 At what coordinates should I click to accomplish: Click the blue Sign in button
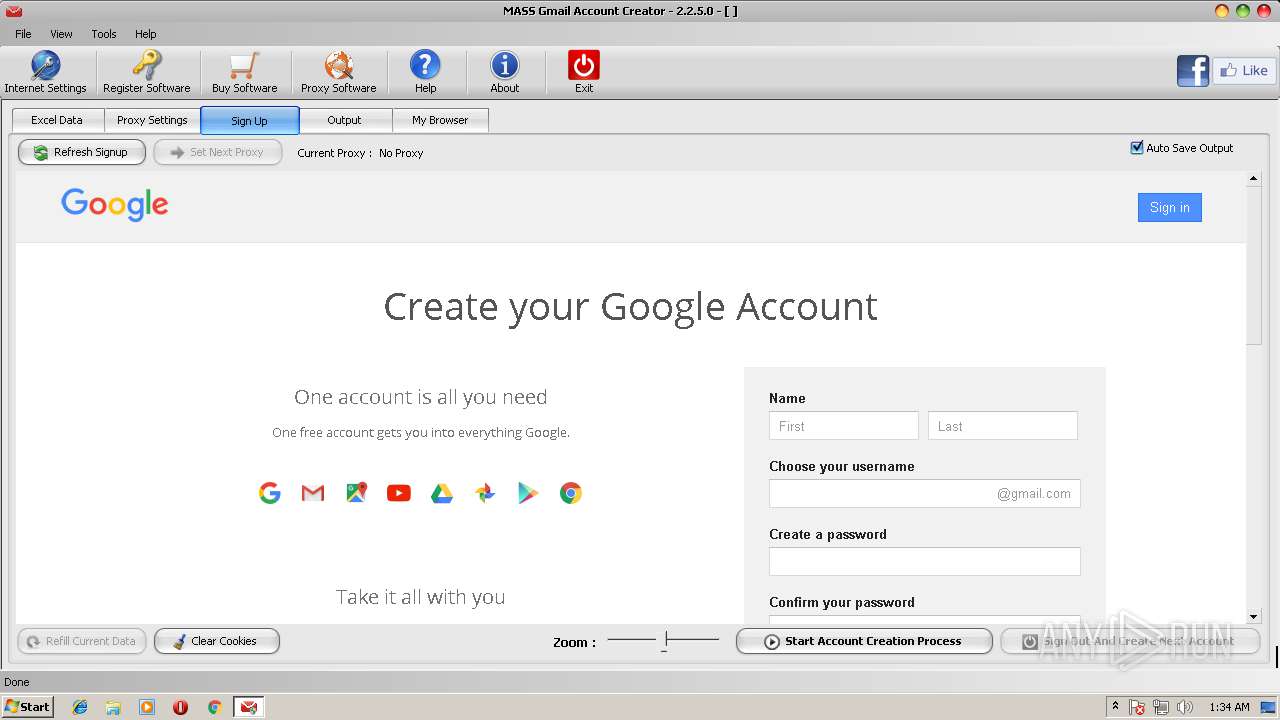[1169, 208]
